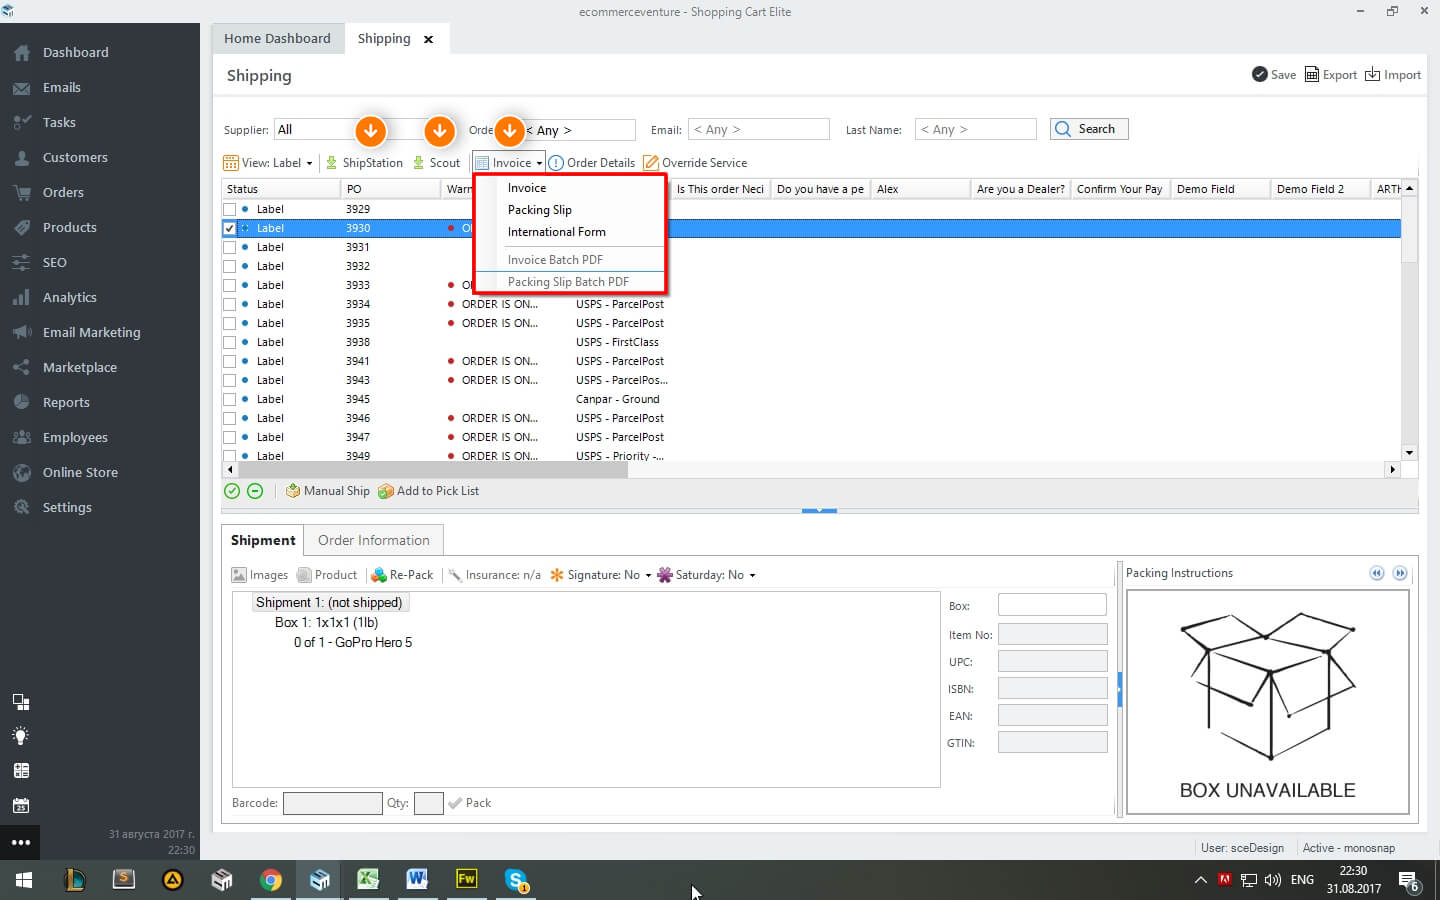This screenshot has width=1440, height=900.
Task: Open the Windows Start menu
Action: [x=24, y=880]
